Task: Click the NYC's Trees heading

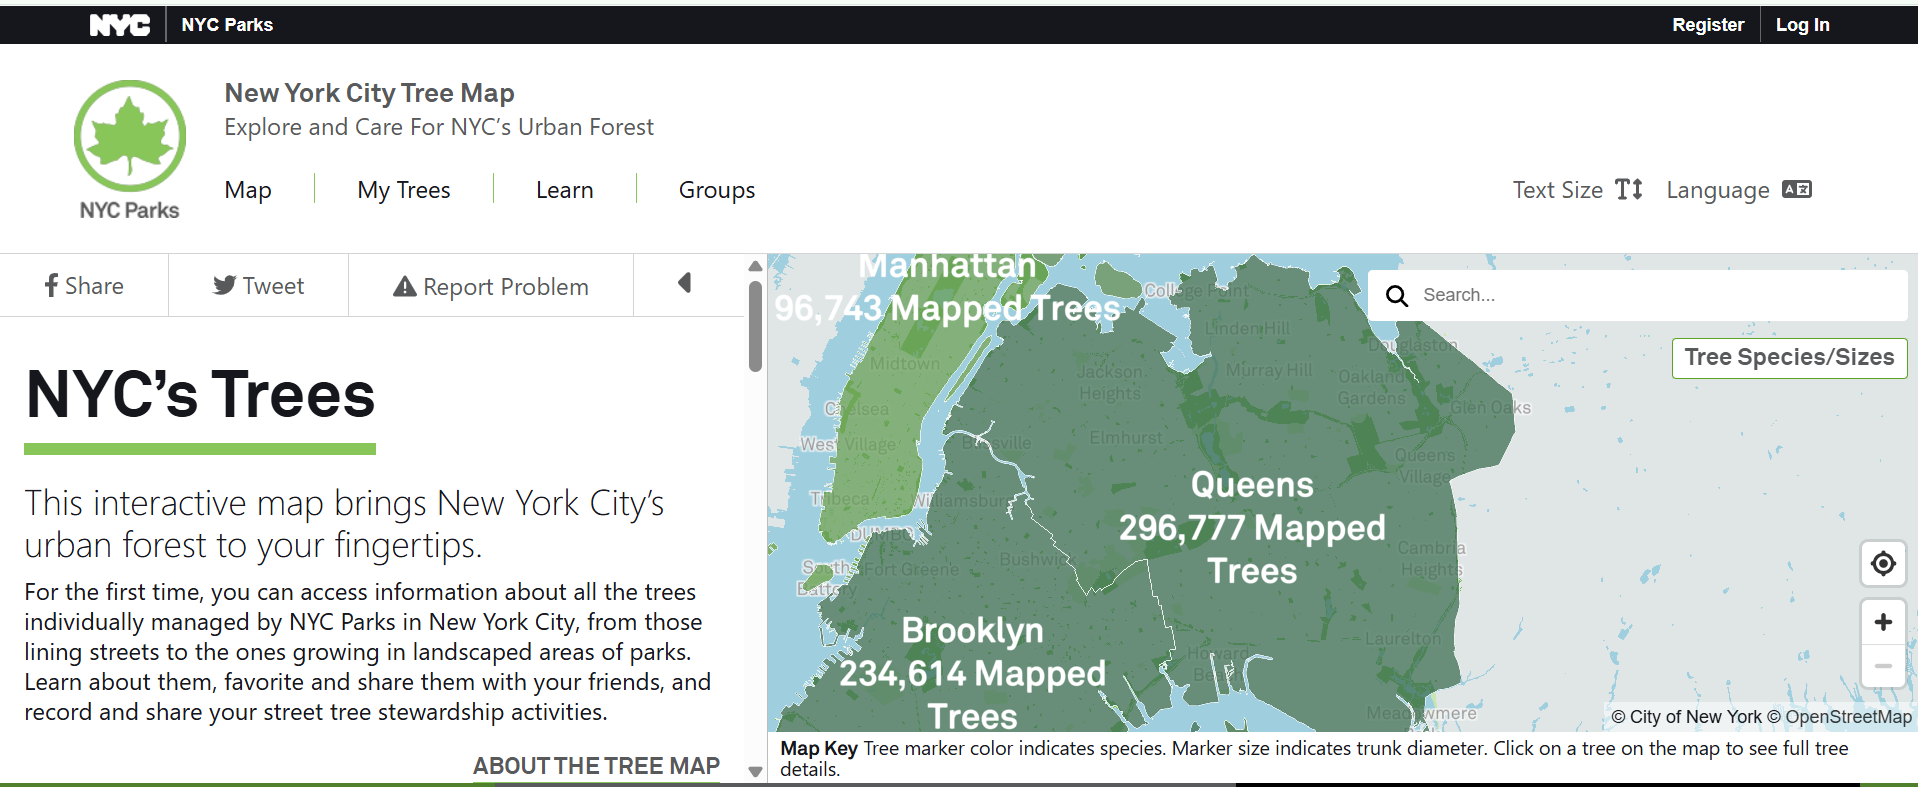Action: tap(200, 394)
